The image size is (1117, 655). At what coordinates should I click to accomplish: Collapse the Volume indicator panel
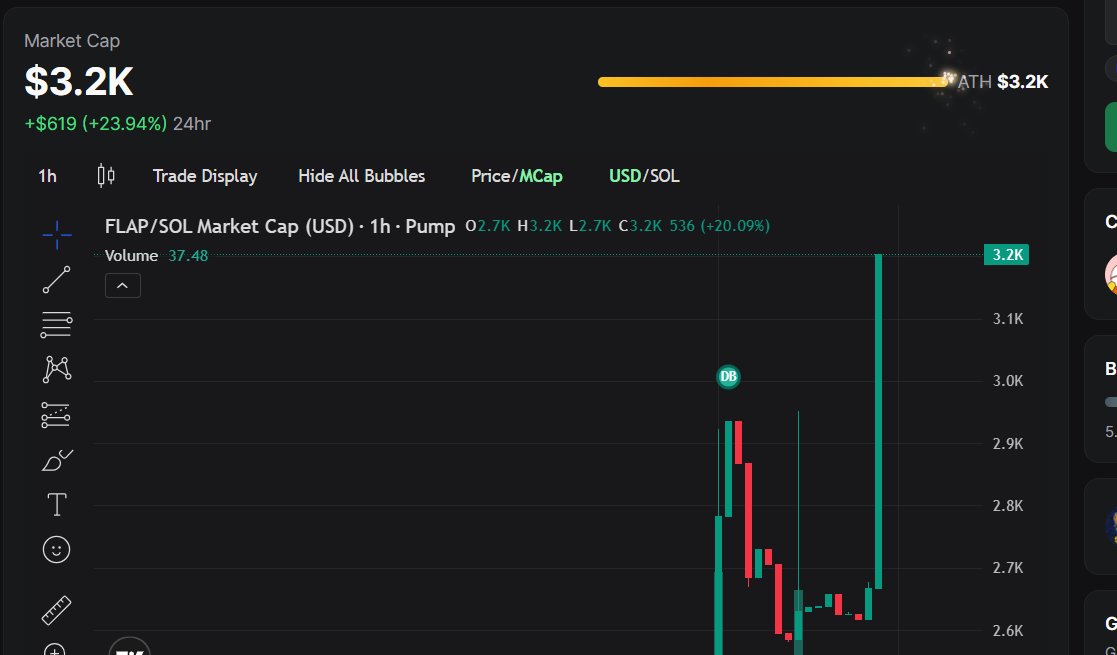[x=122, y=285]
